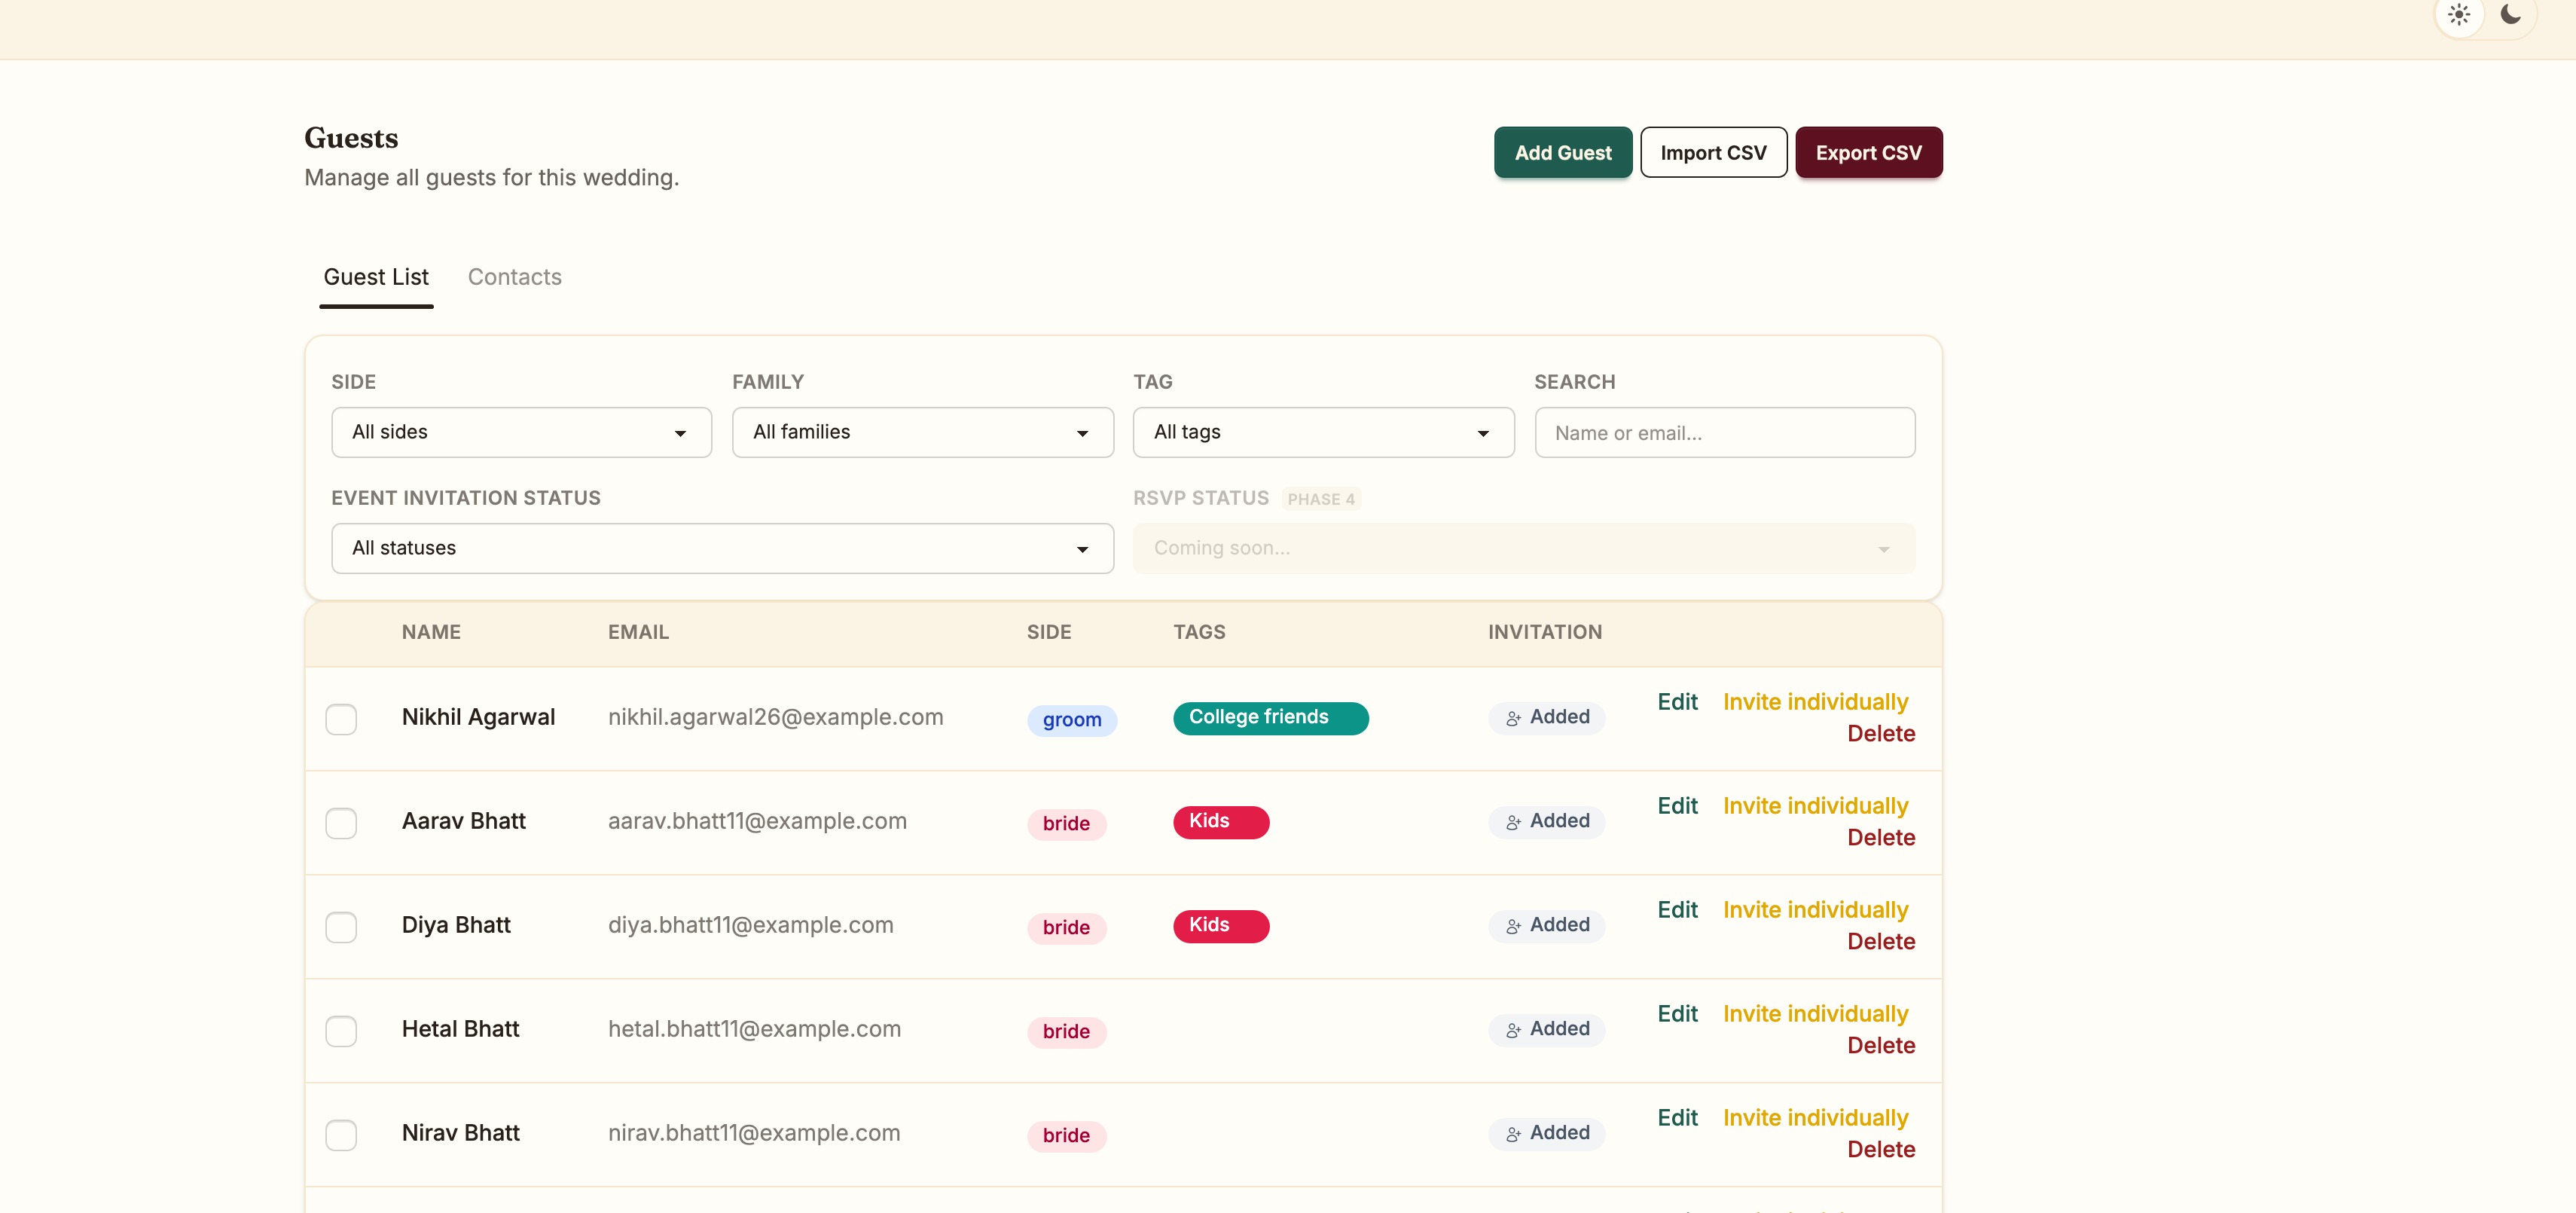
Task: Invite Nirav Bhatt individually
Action: coord(1815,1118)
